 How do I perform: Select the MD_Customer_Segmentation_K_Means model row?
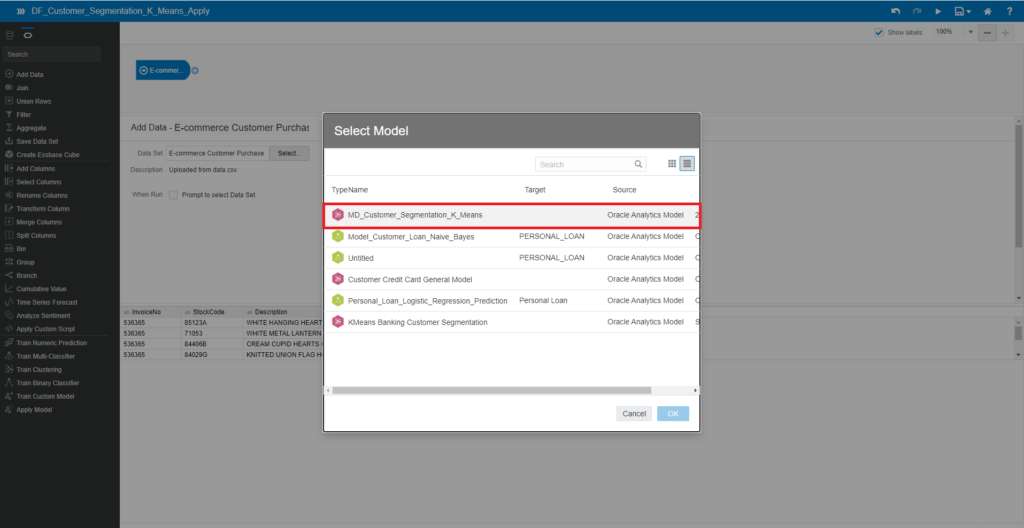512,215
